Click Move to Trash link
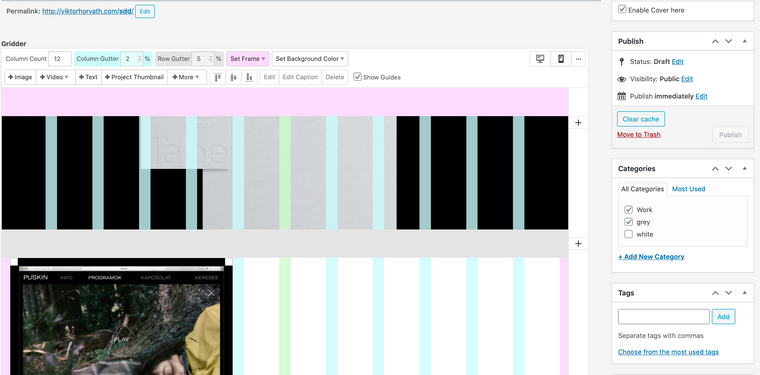The height and width of the screenshot is (375, 760). pos(639,135)
